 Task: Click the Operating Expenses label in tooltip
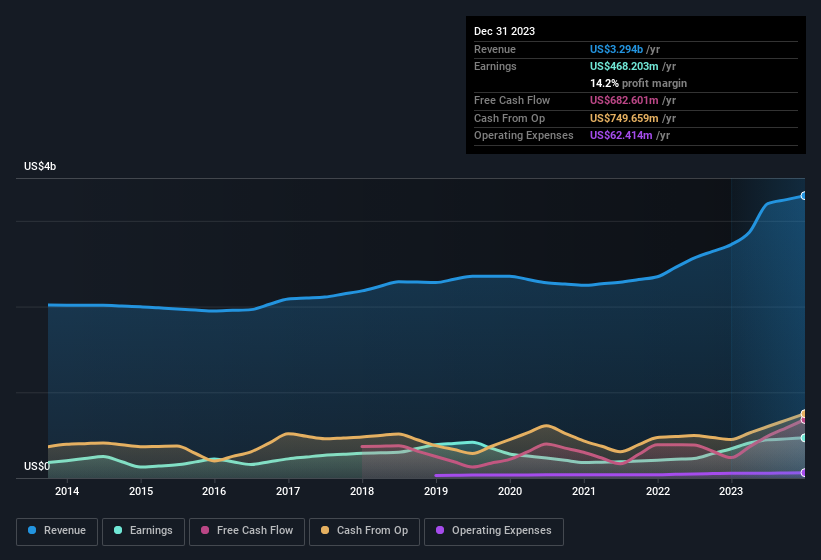(524, 136)
